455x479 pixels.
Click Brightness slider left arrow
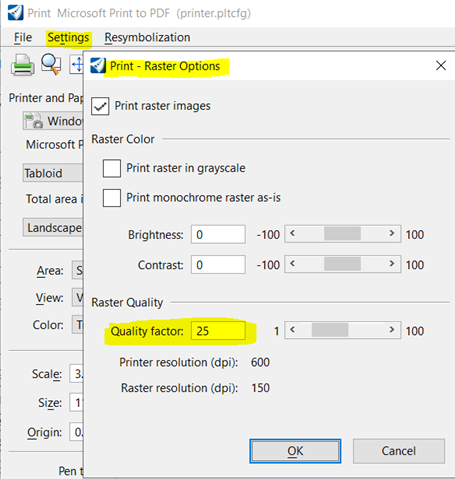[292, 234]
